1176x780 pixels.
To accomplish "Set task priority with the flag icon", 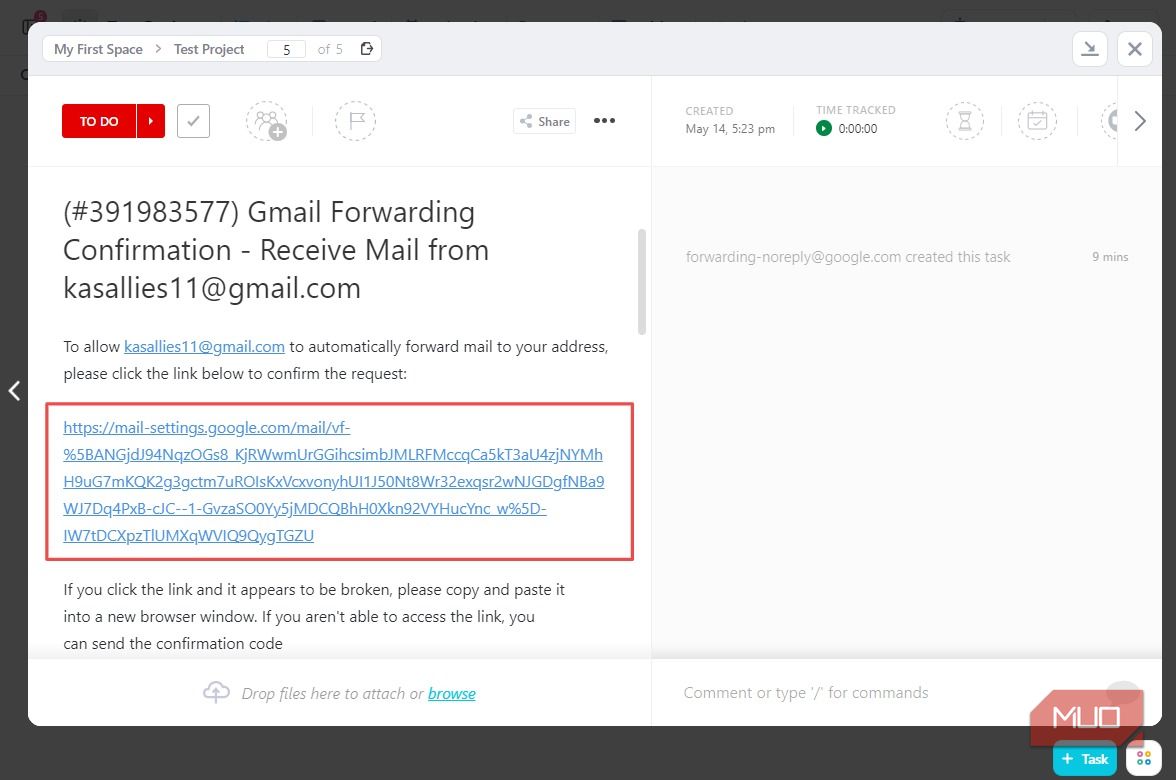I will (356, 121).
